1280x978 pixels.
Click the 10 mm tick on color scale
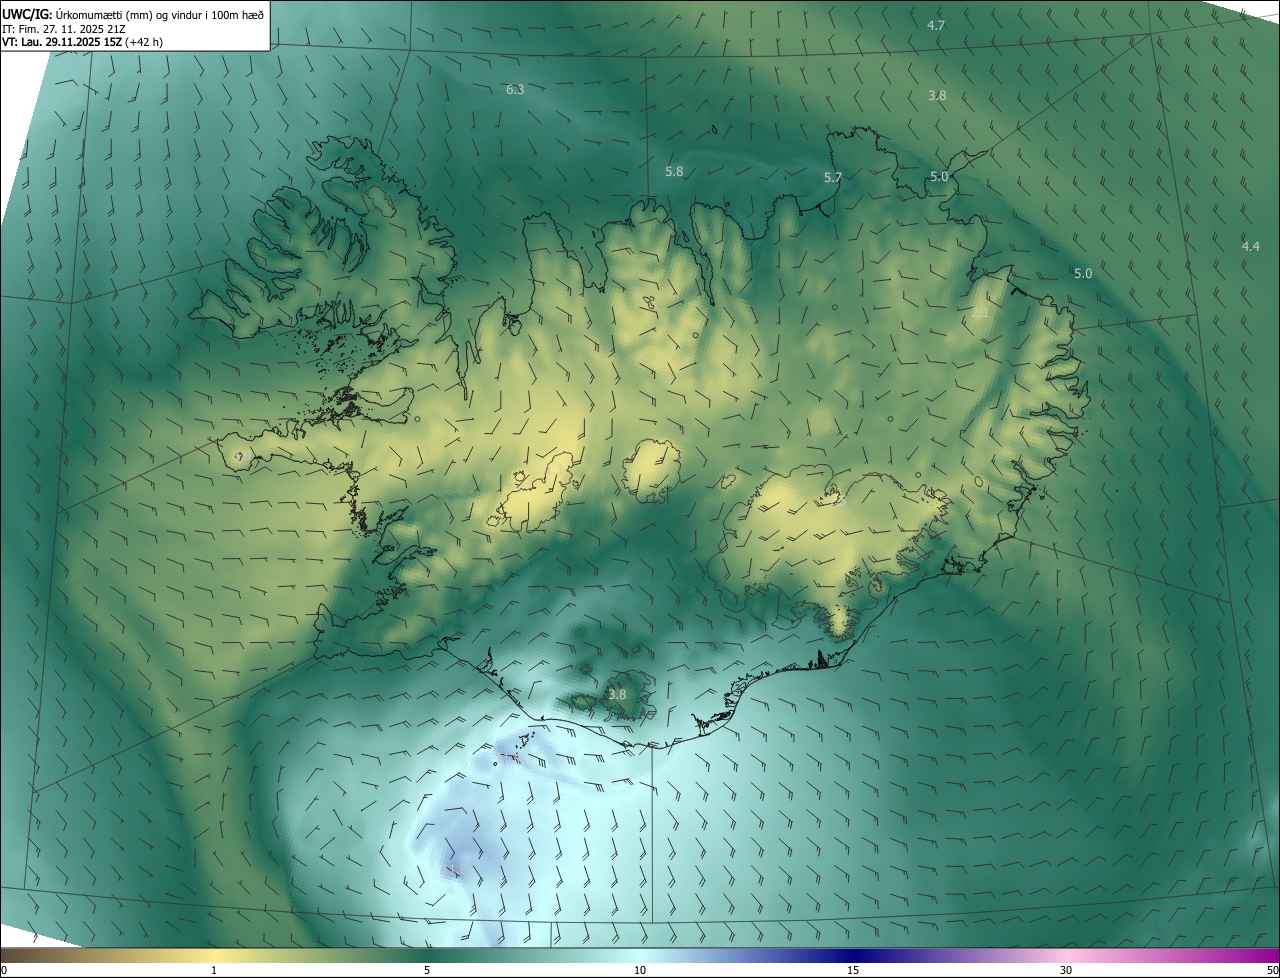tap(640, 970)
